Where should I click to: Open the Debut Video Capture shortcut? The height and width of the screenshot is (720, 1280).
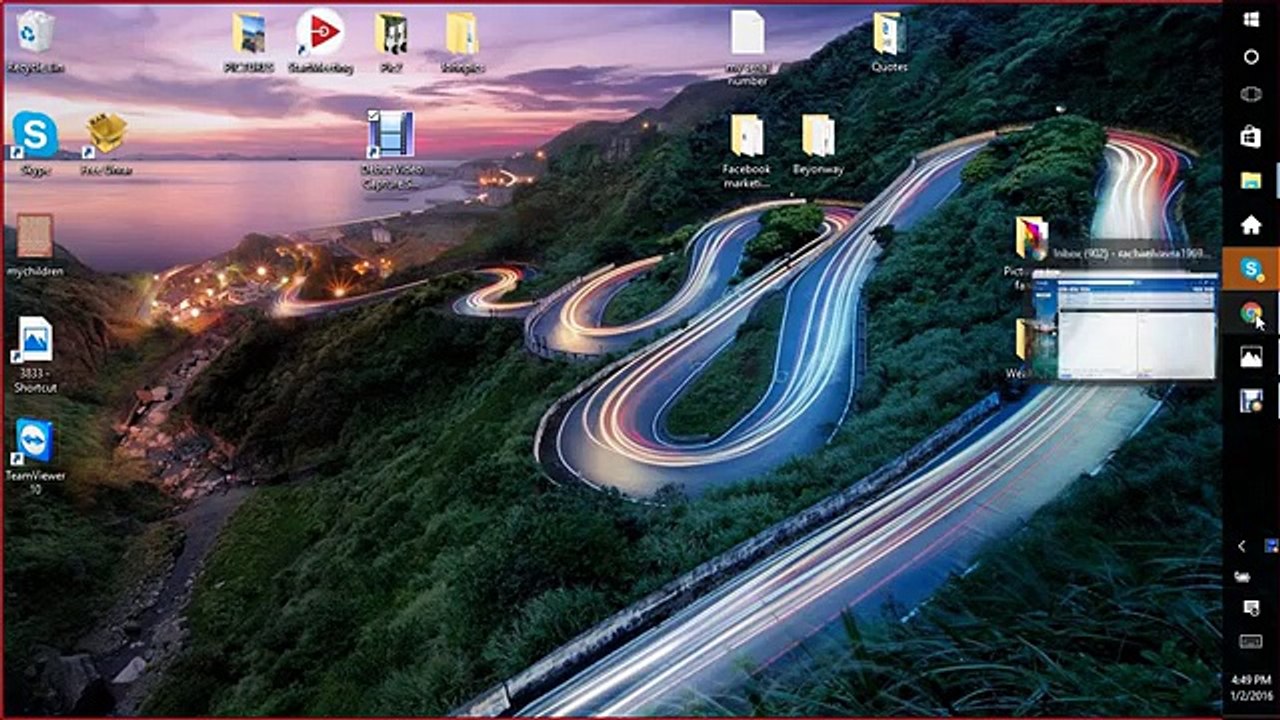(390, 149)
